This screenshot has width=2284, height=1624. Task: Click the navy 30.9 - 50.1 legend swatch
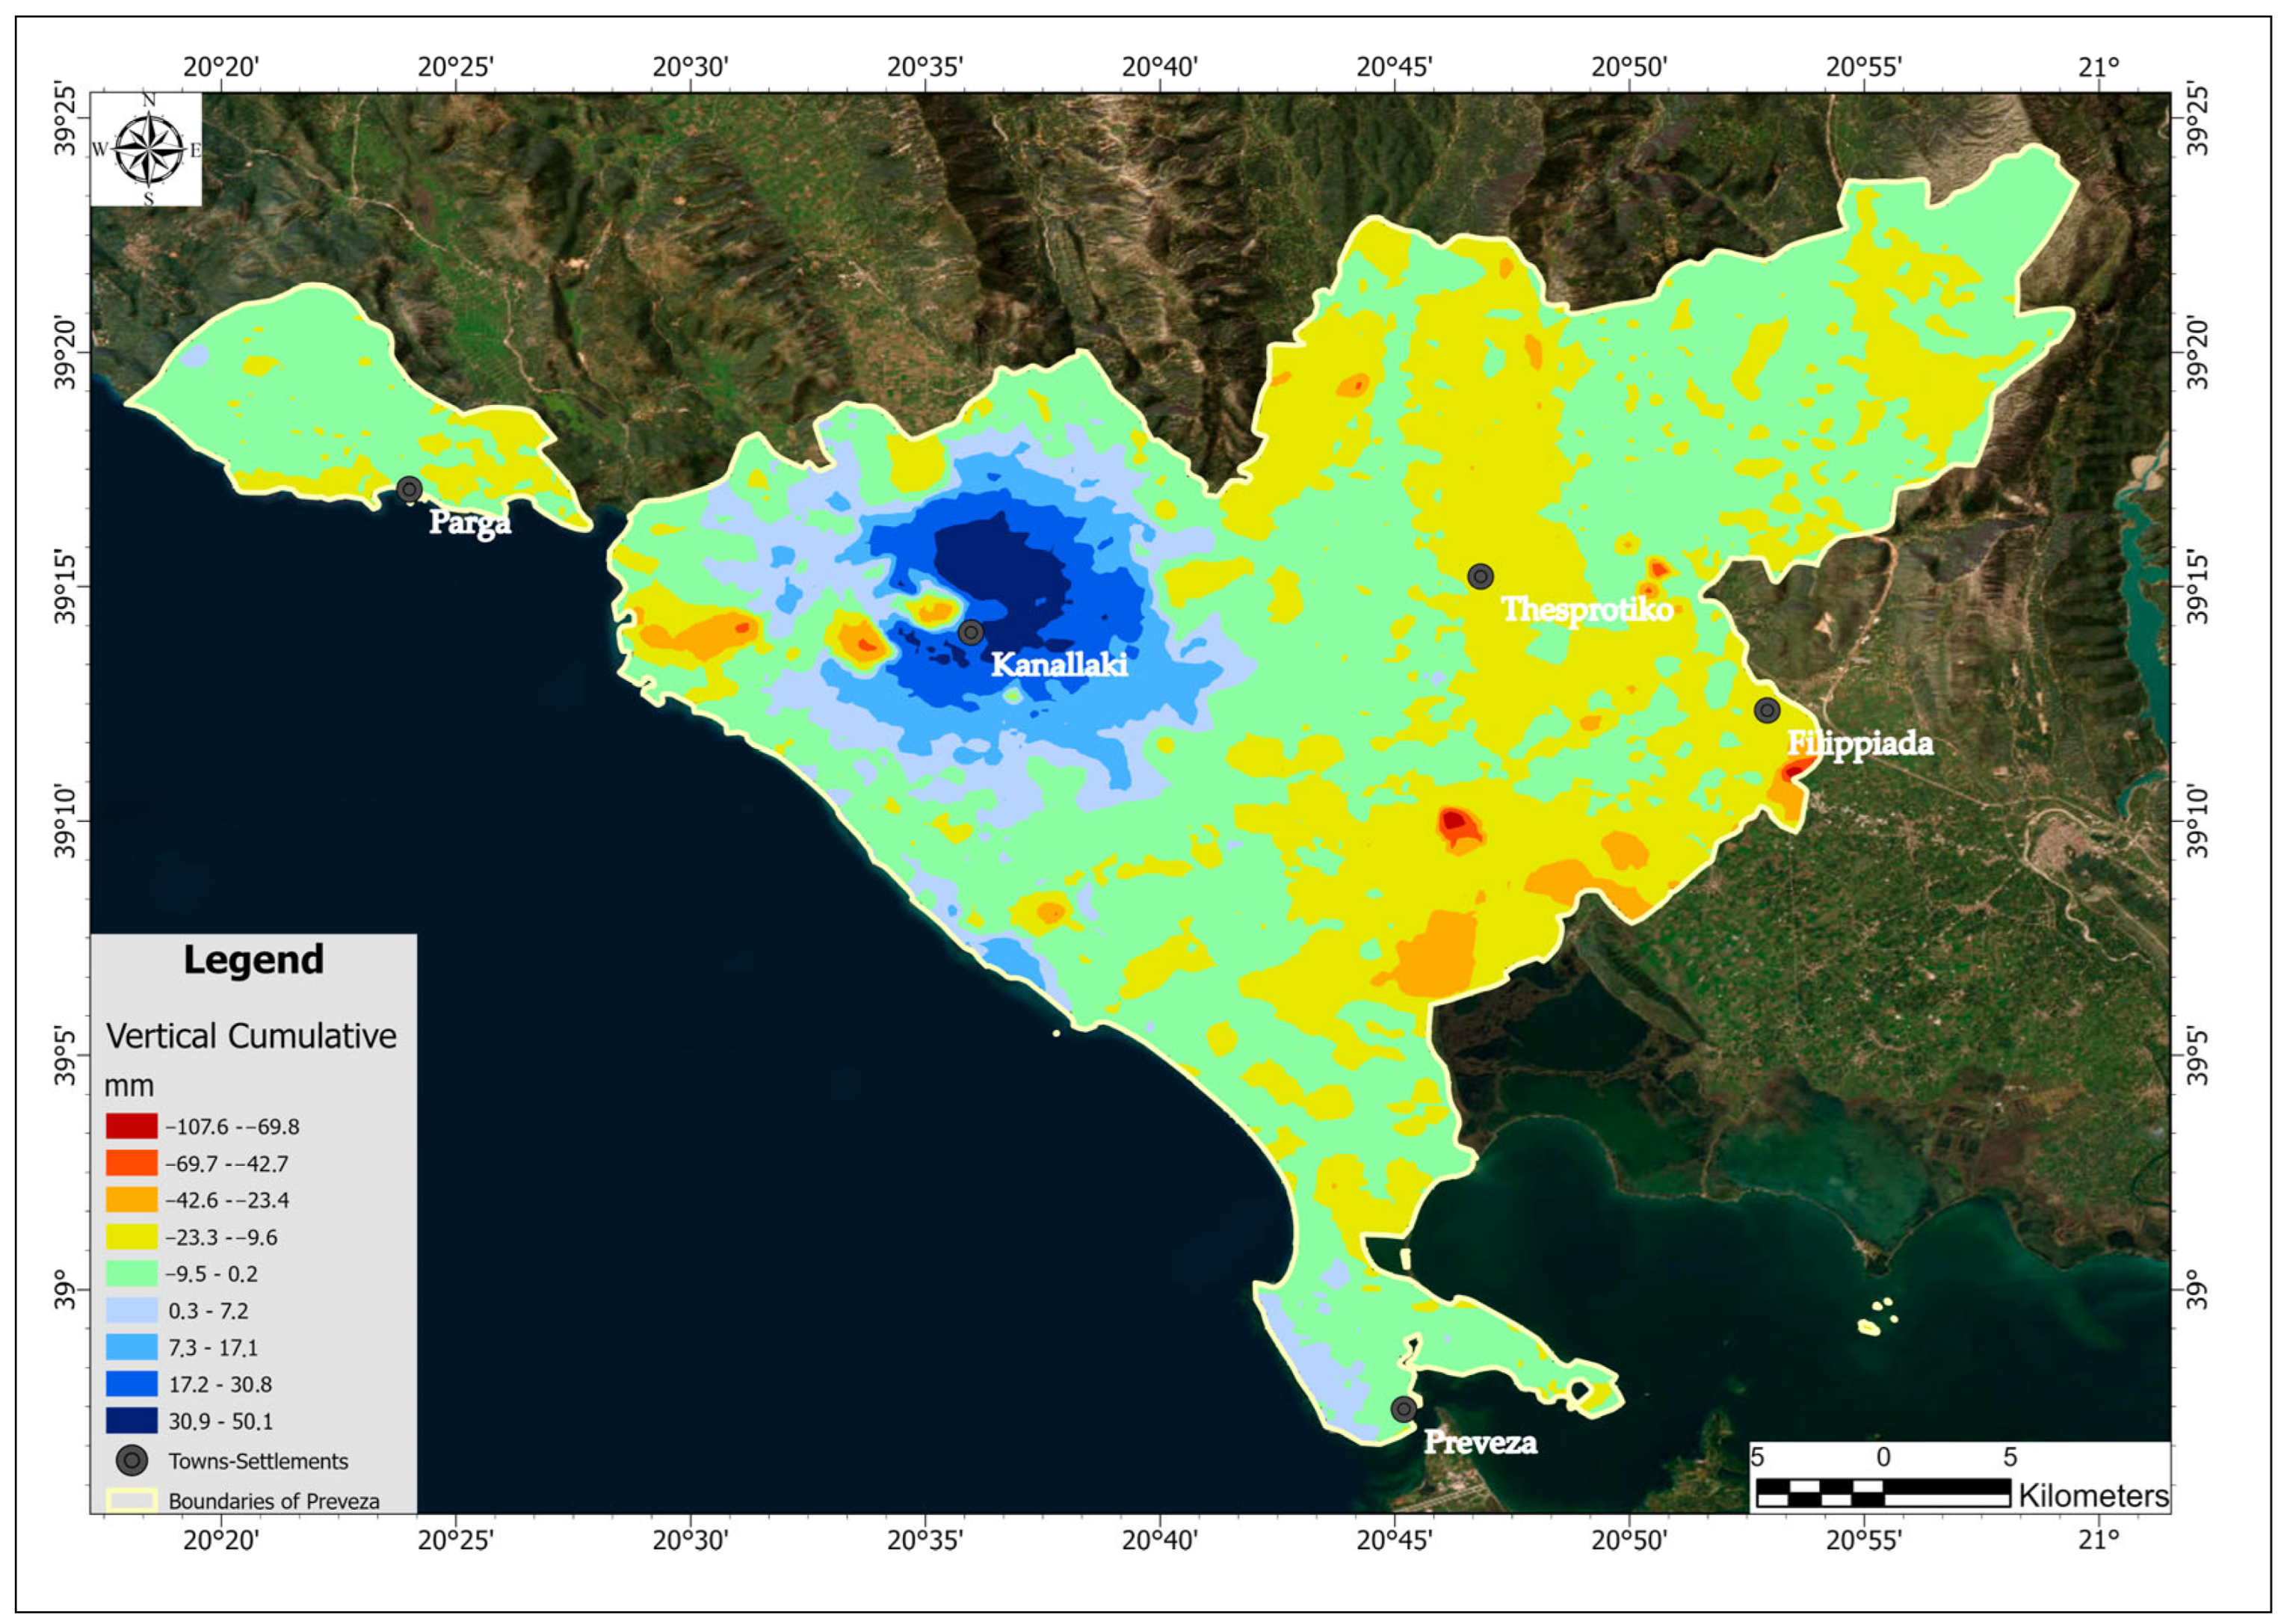(x=132, y=1420)
